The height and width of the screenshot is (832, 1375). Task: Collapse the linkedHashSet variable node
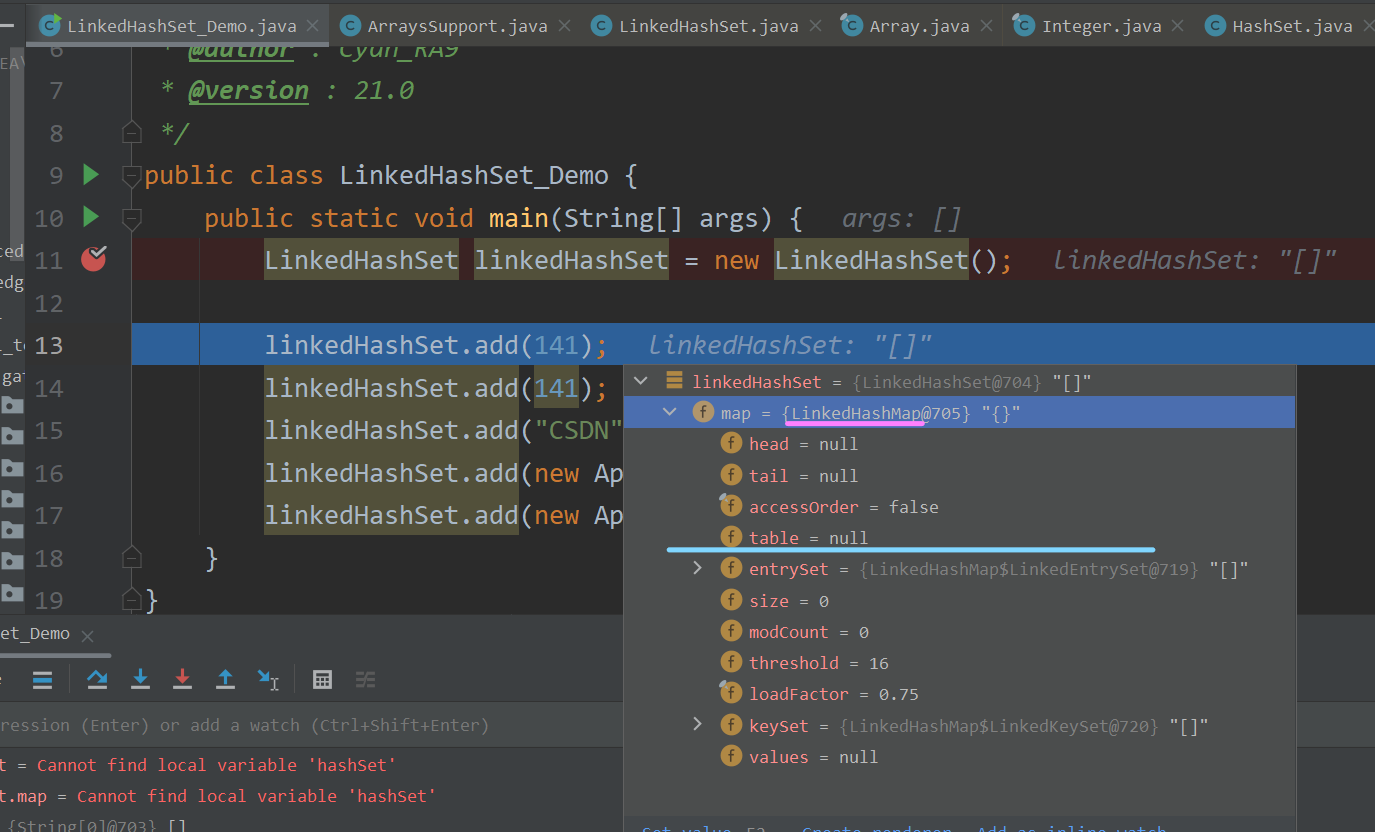point(641,381)
